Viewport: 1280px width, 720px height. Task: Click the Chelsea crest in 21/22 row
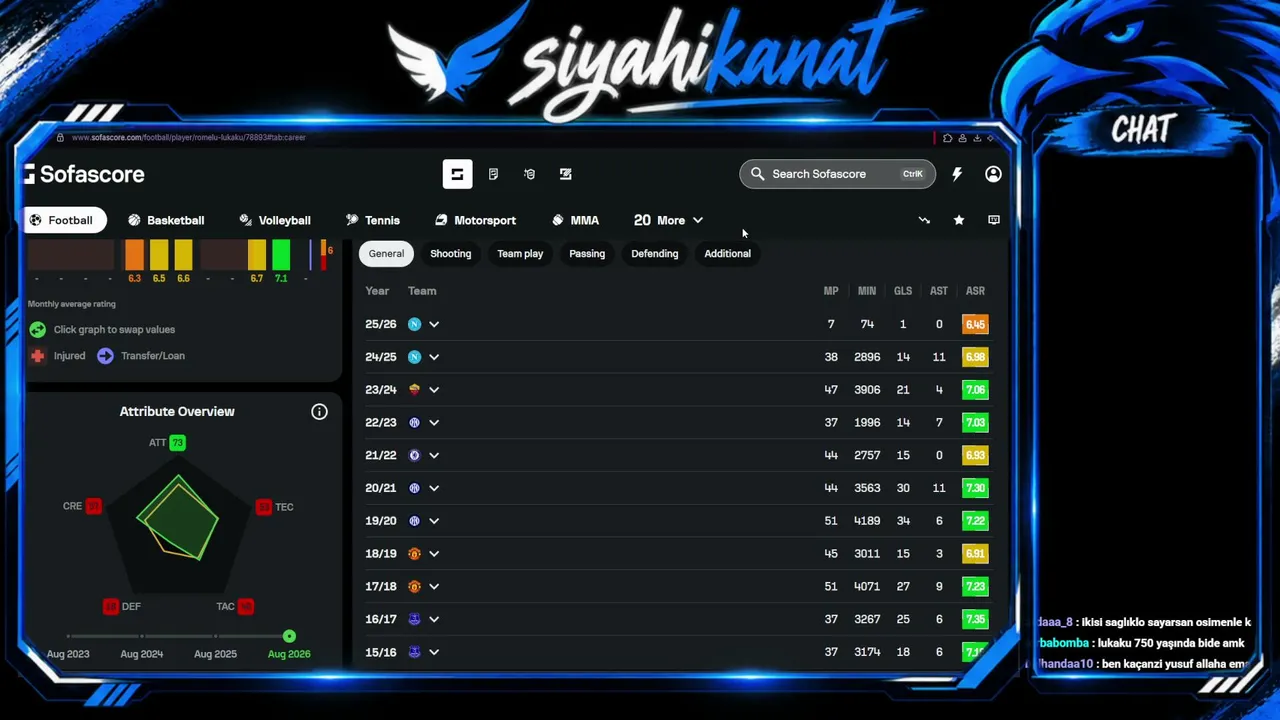point(414,455)
